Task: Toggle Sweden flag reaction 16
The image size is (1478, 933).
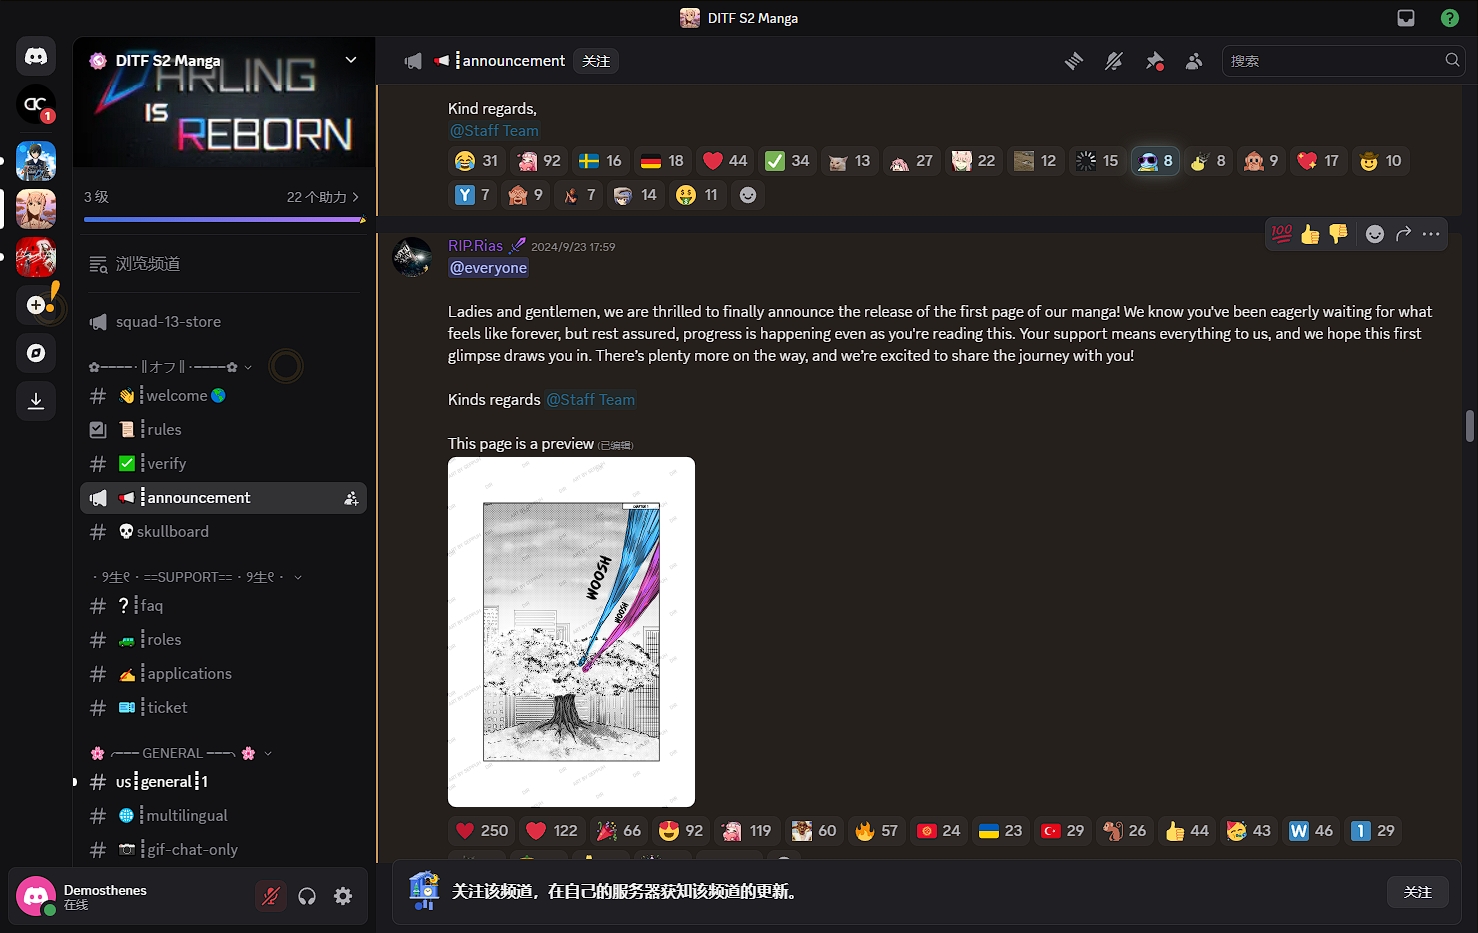Action: click(601, 161)
